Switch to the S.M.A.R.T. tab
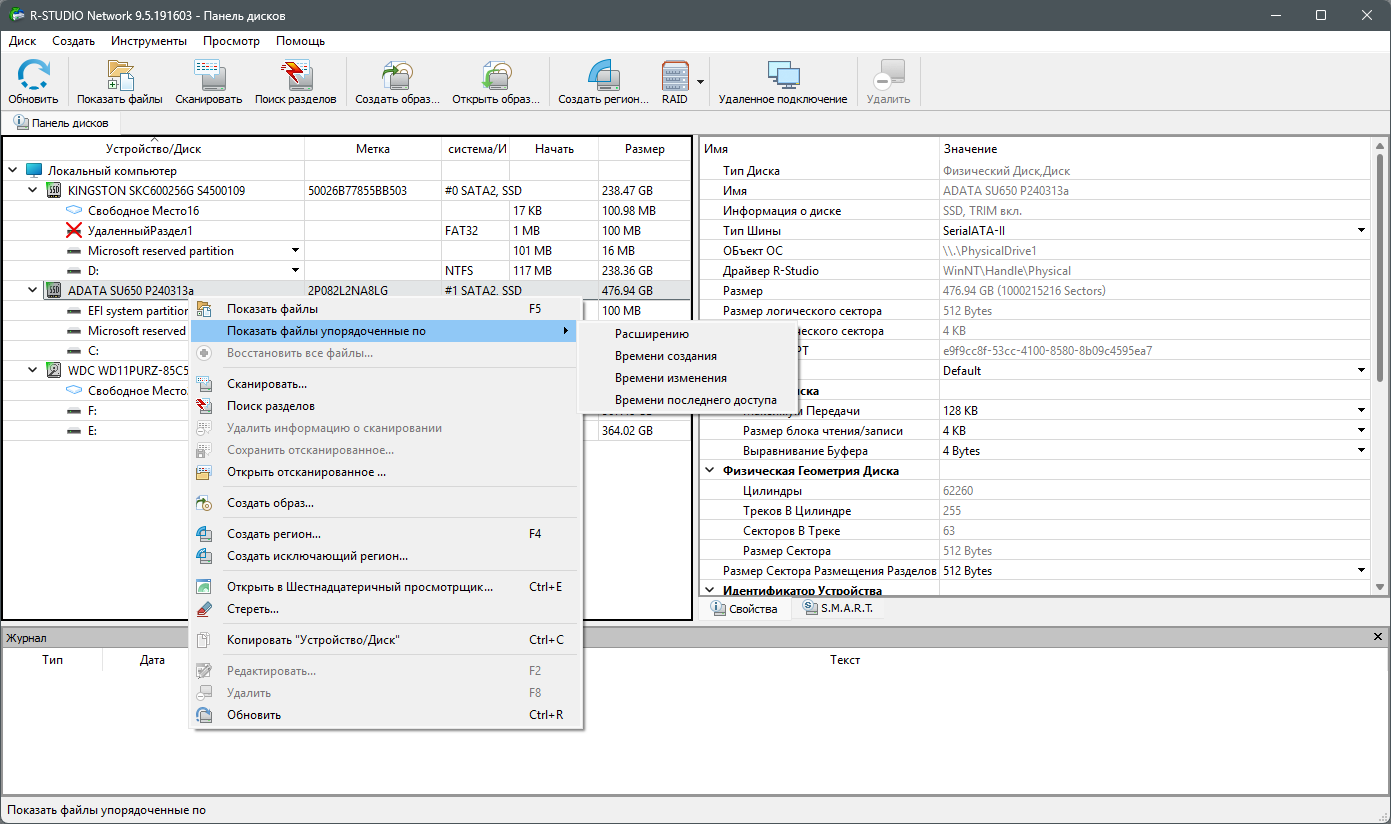 coord(838,608)
